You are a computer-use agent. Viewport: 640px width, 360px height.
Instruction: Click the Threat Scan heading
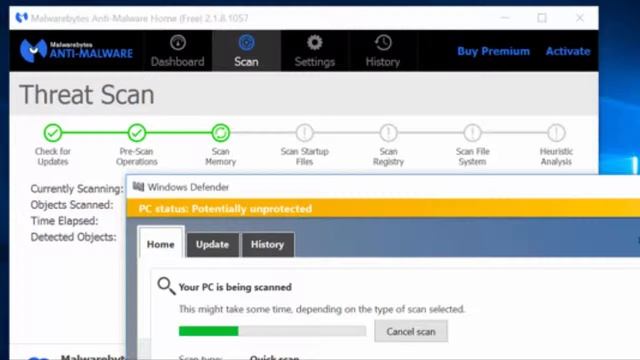tap(87, 95)
